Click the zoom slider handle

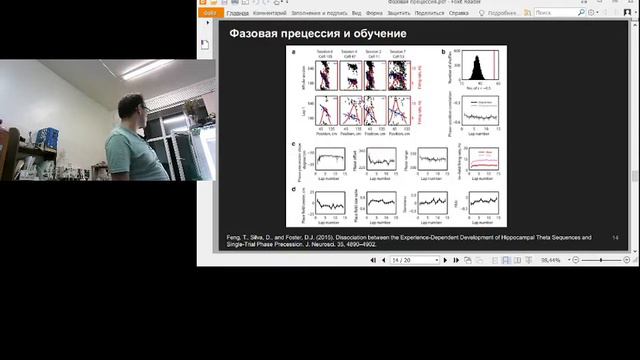(601, 260)
